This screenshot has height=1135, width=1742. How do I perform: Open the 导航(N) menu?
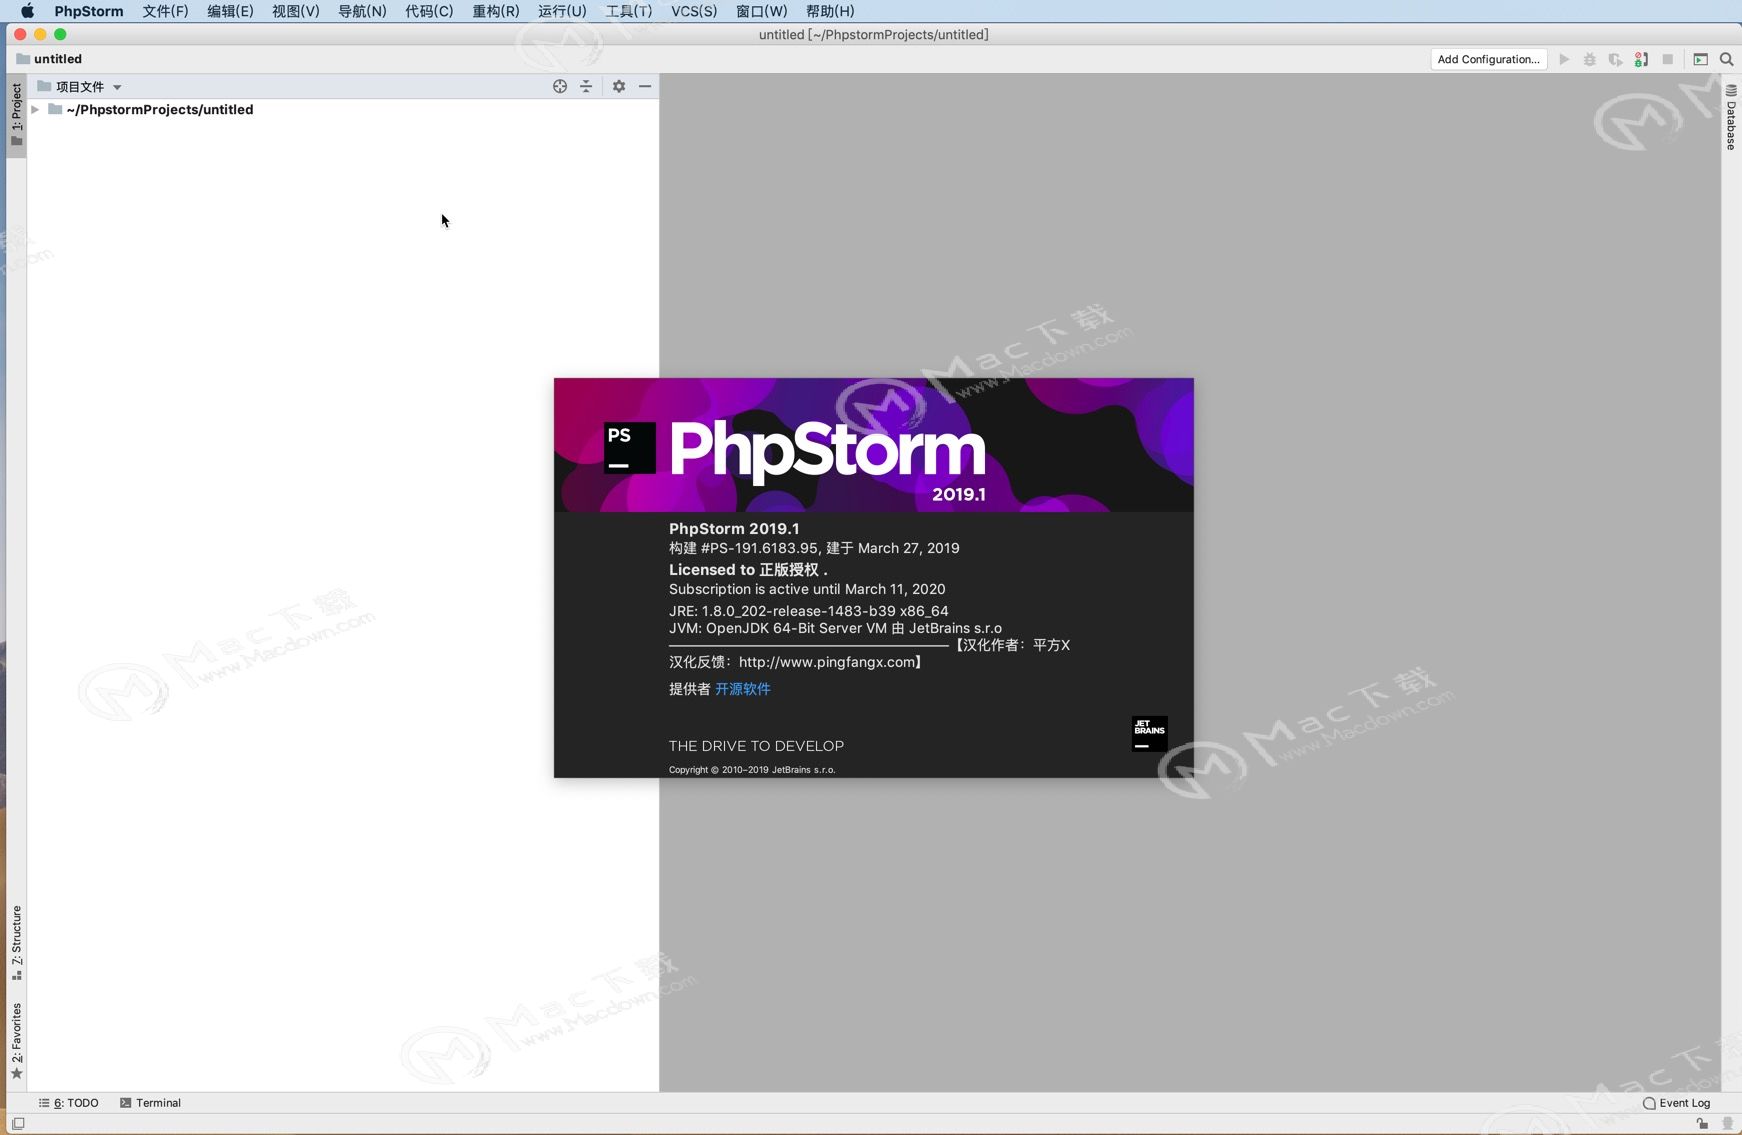click(x=362, y=11)
